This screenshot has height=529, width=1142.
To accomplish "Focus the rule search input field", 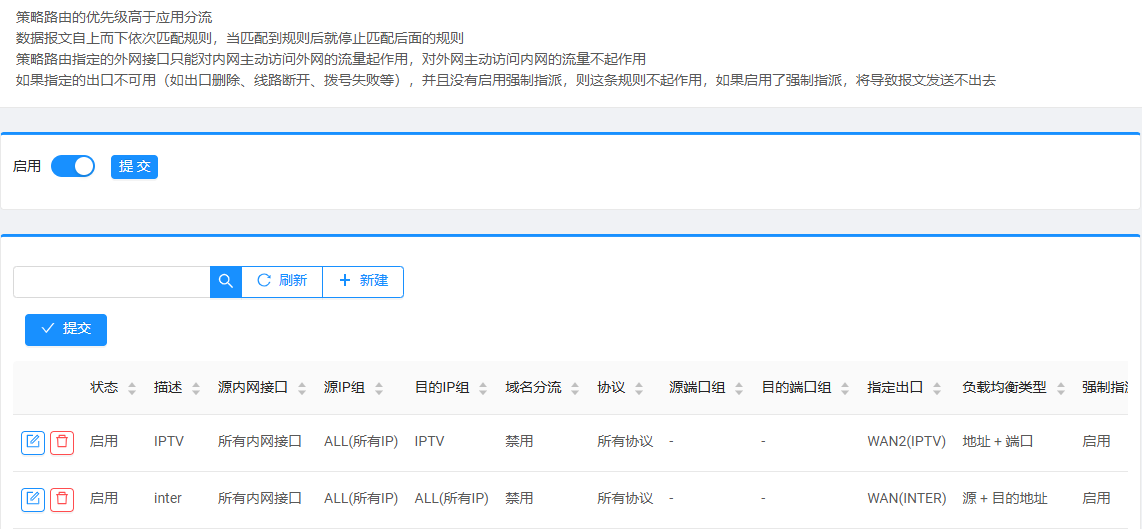I will 112,281.
